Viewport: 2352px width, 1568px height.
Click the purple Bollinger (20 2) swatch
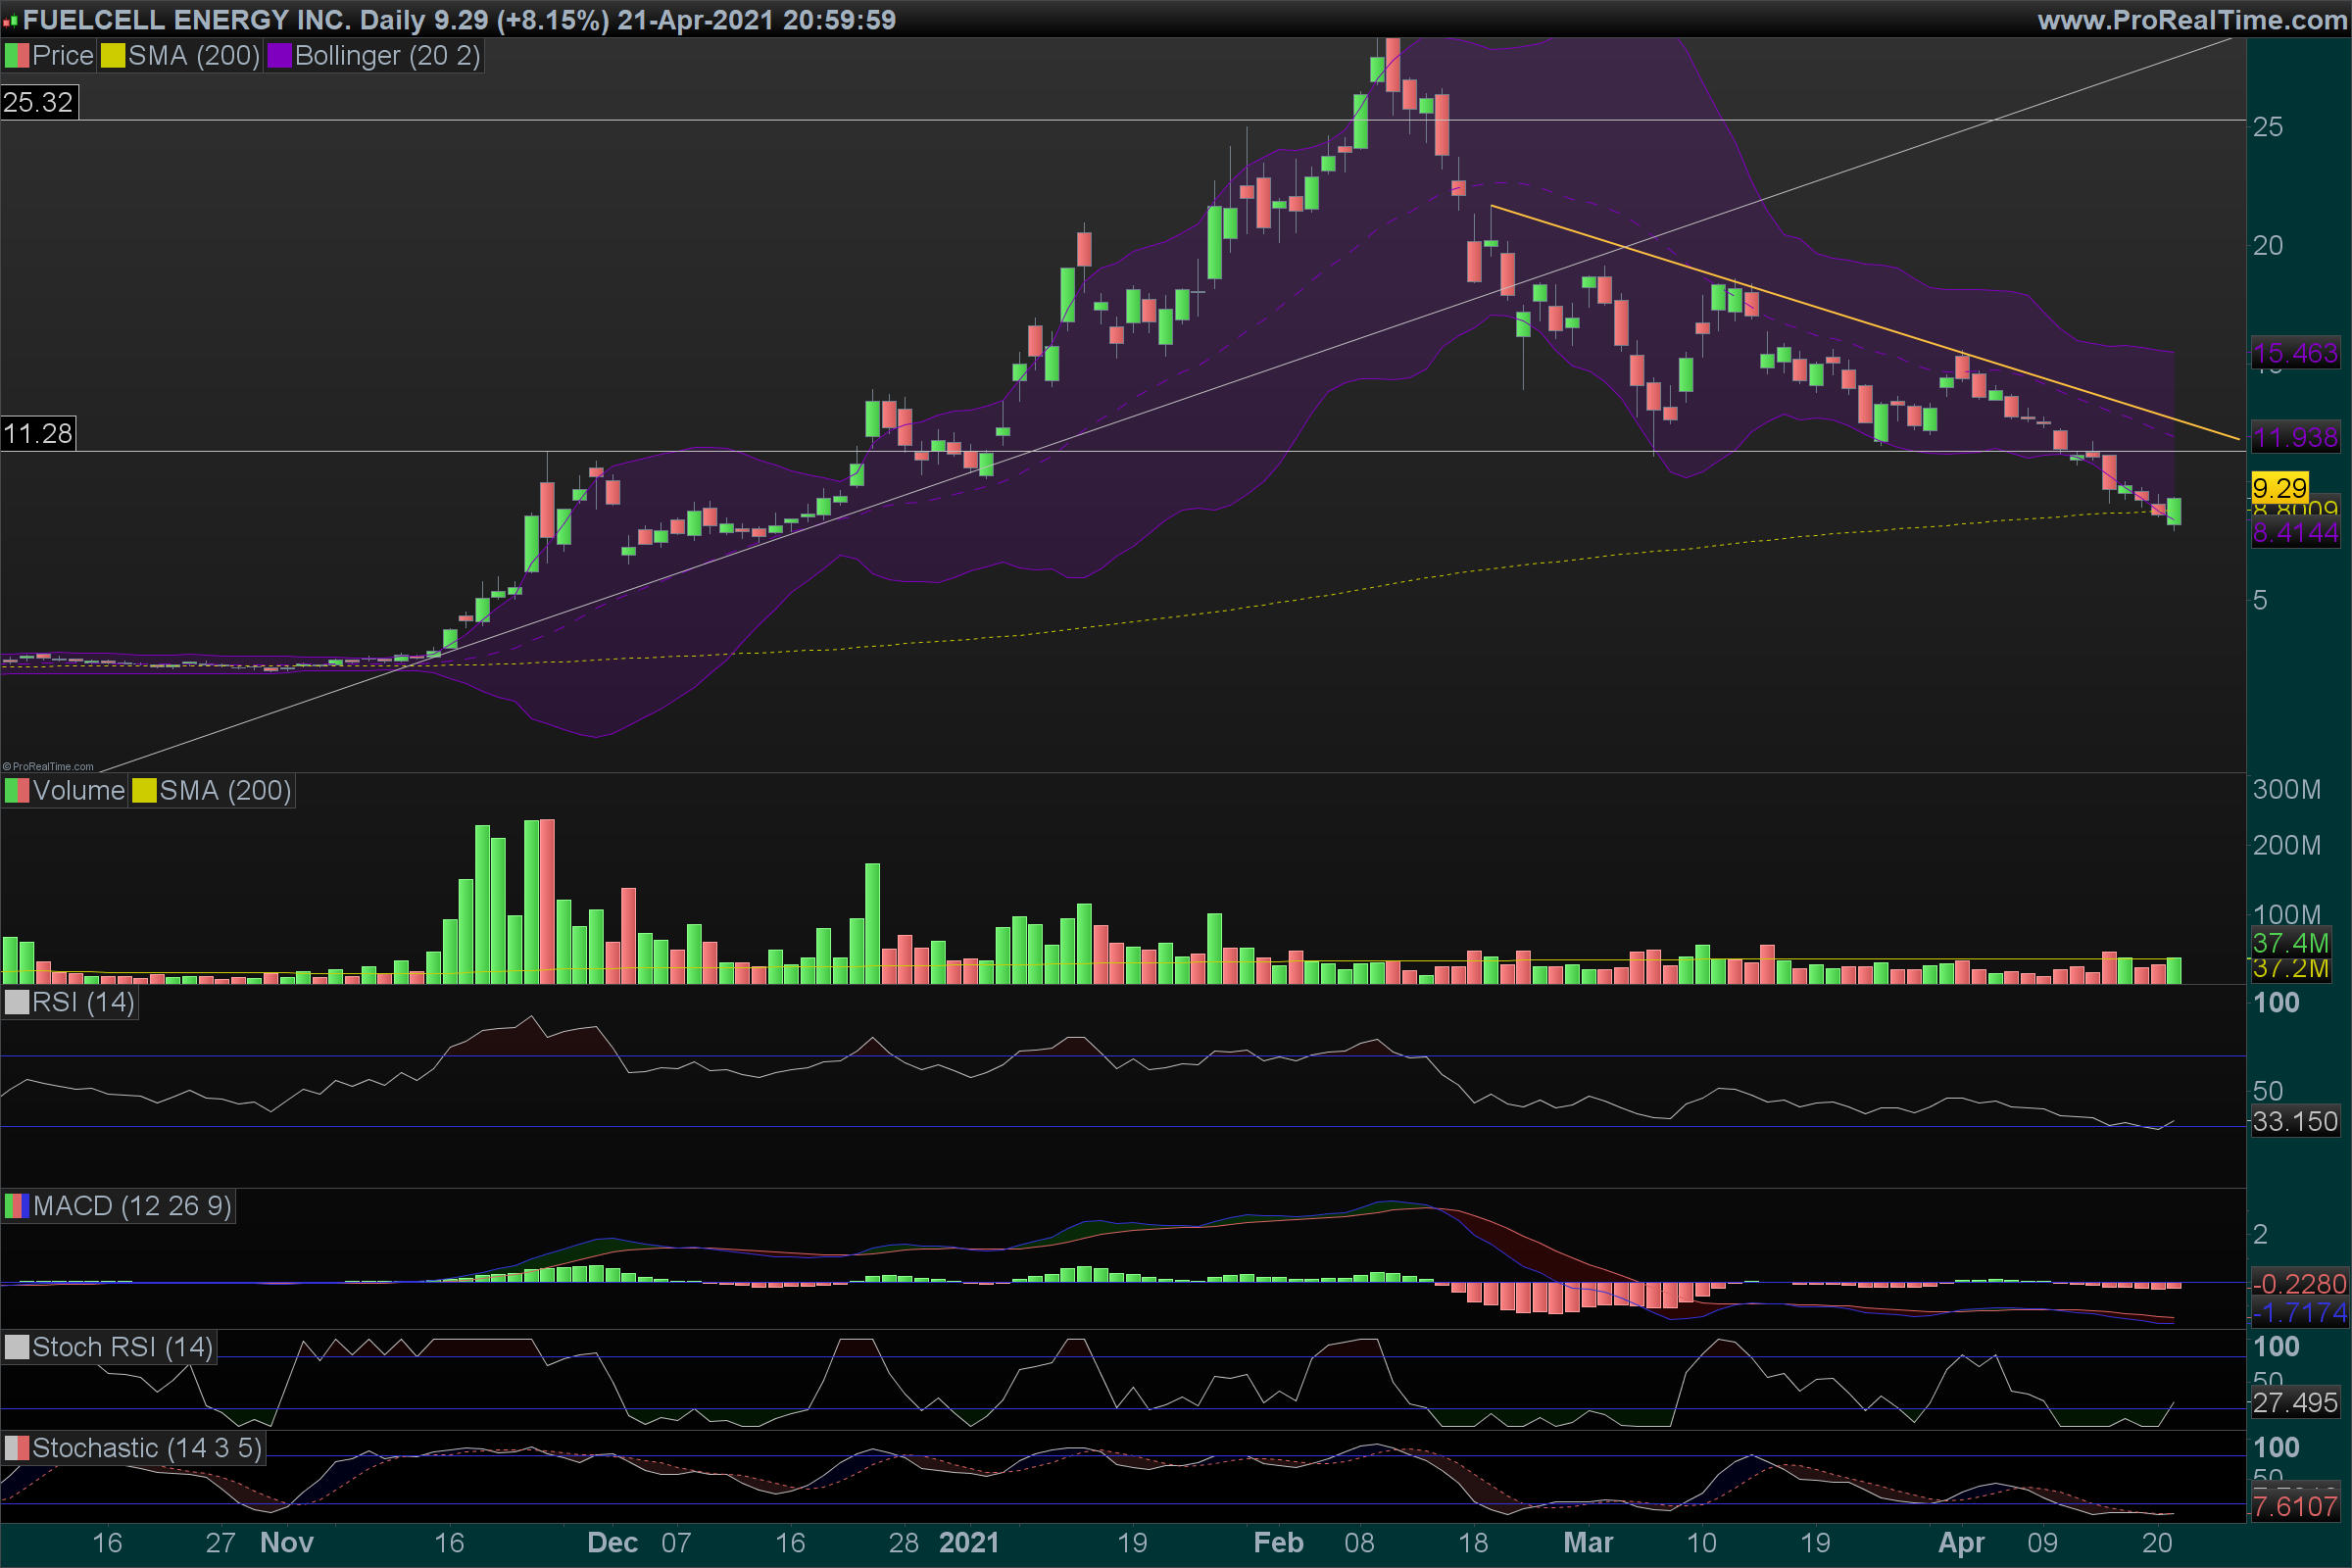pos(279,56)
